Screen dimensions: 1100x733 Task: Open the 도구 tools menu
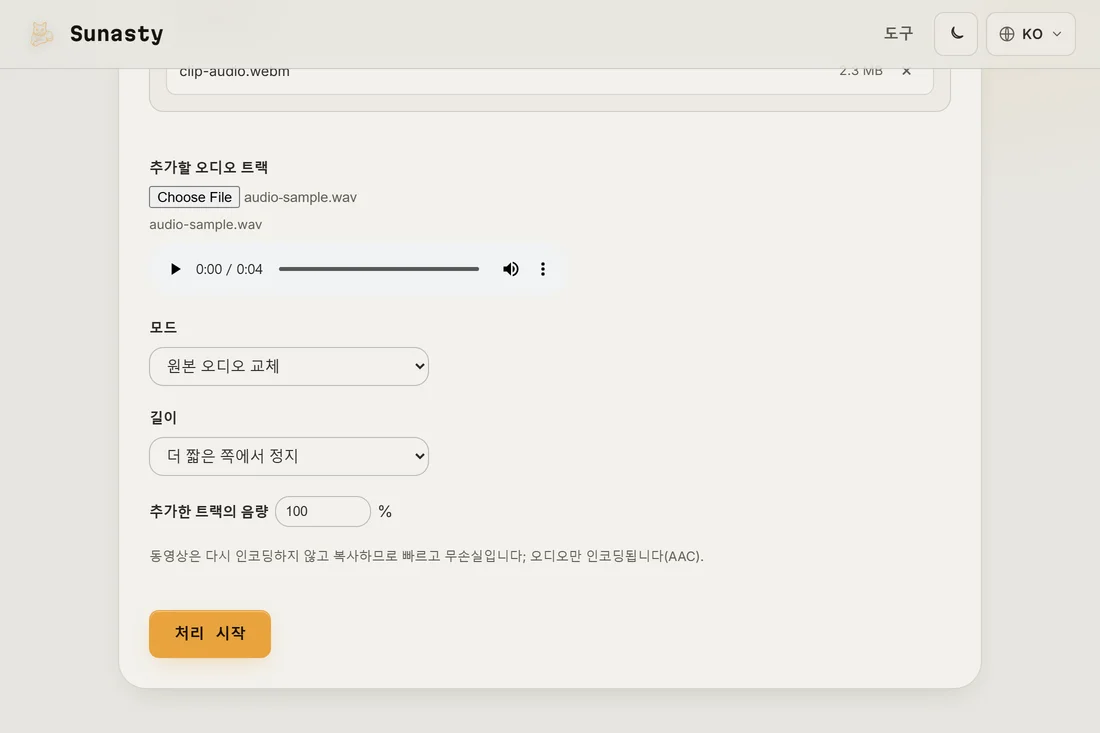click(898, 34)
